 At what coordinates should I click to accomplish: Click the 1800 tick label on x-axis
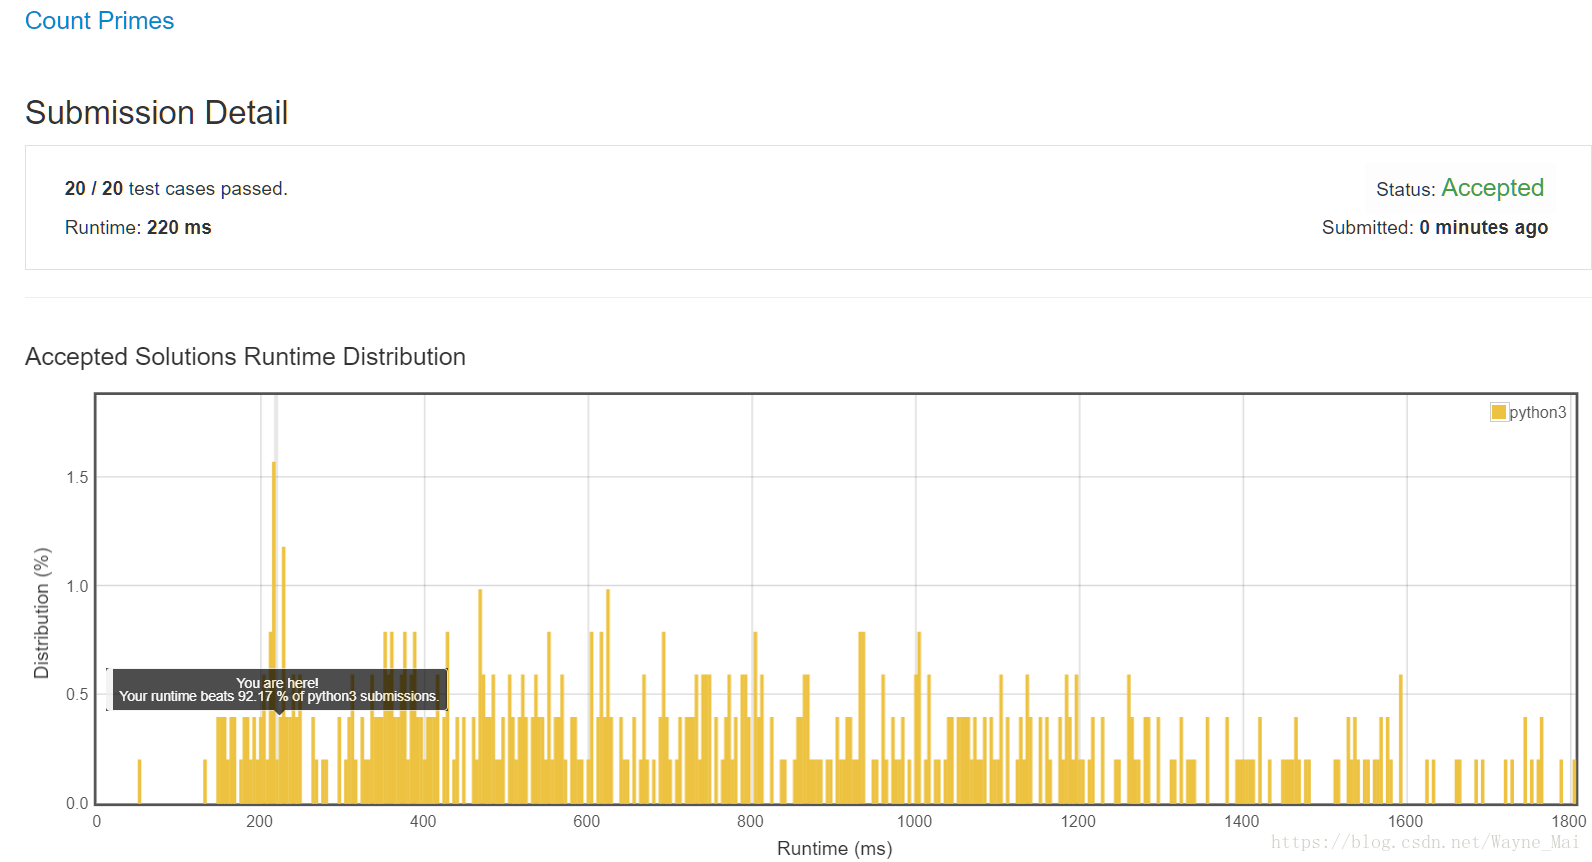point(1568,822)
